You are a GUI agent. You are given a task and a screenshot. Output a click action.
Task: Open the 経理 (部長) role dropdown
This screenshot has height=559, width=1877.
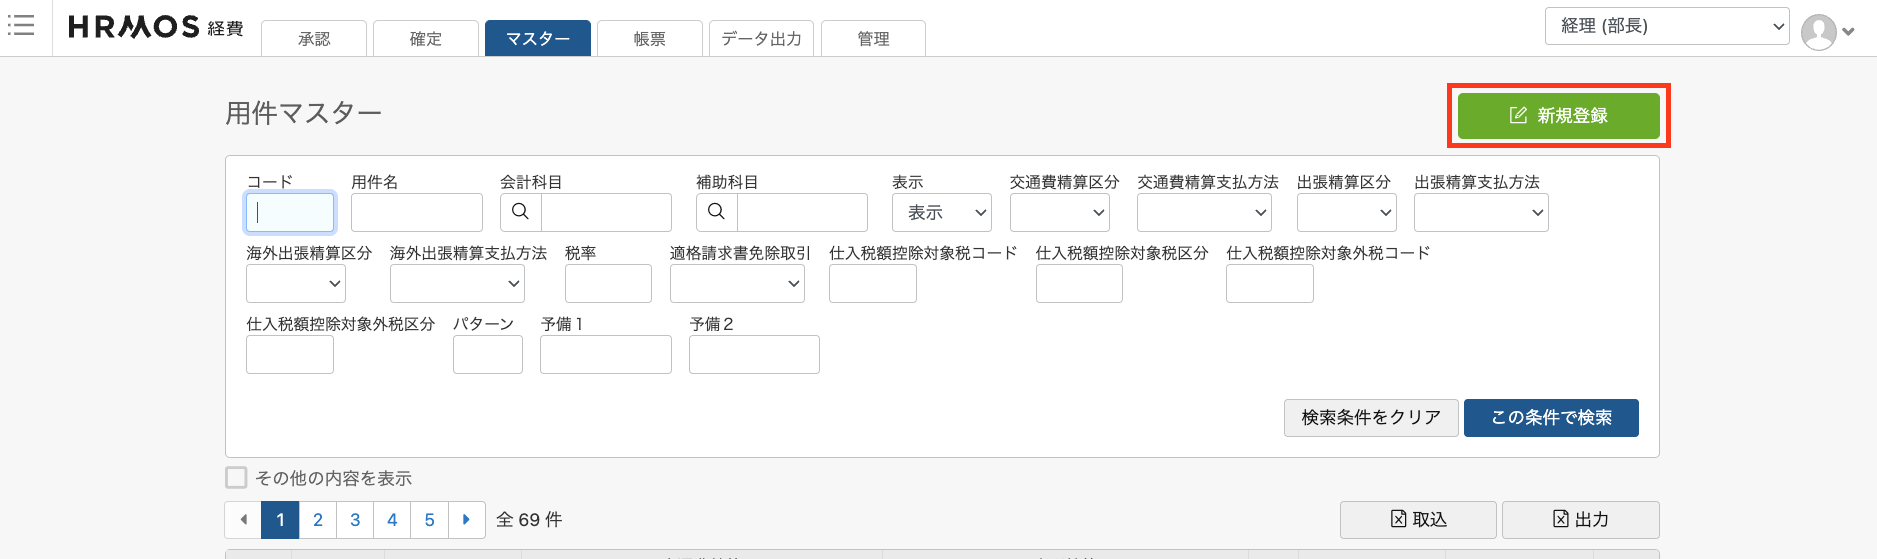click(1667, 26)
